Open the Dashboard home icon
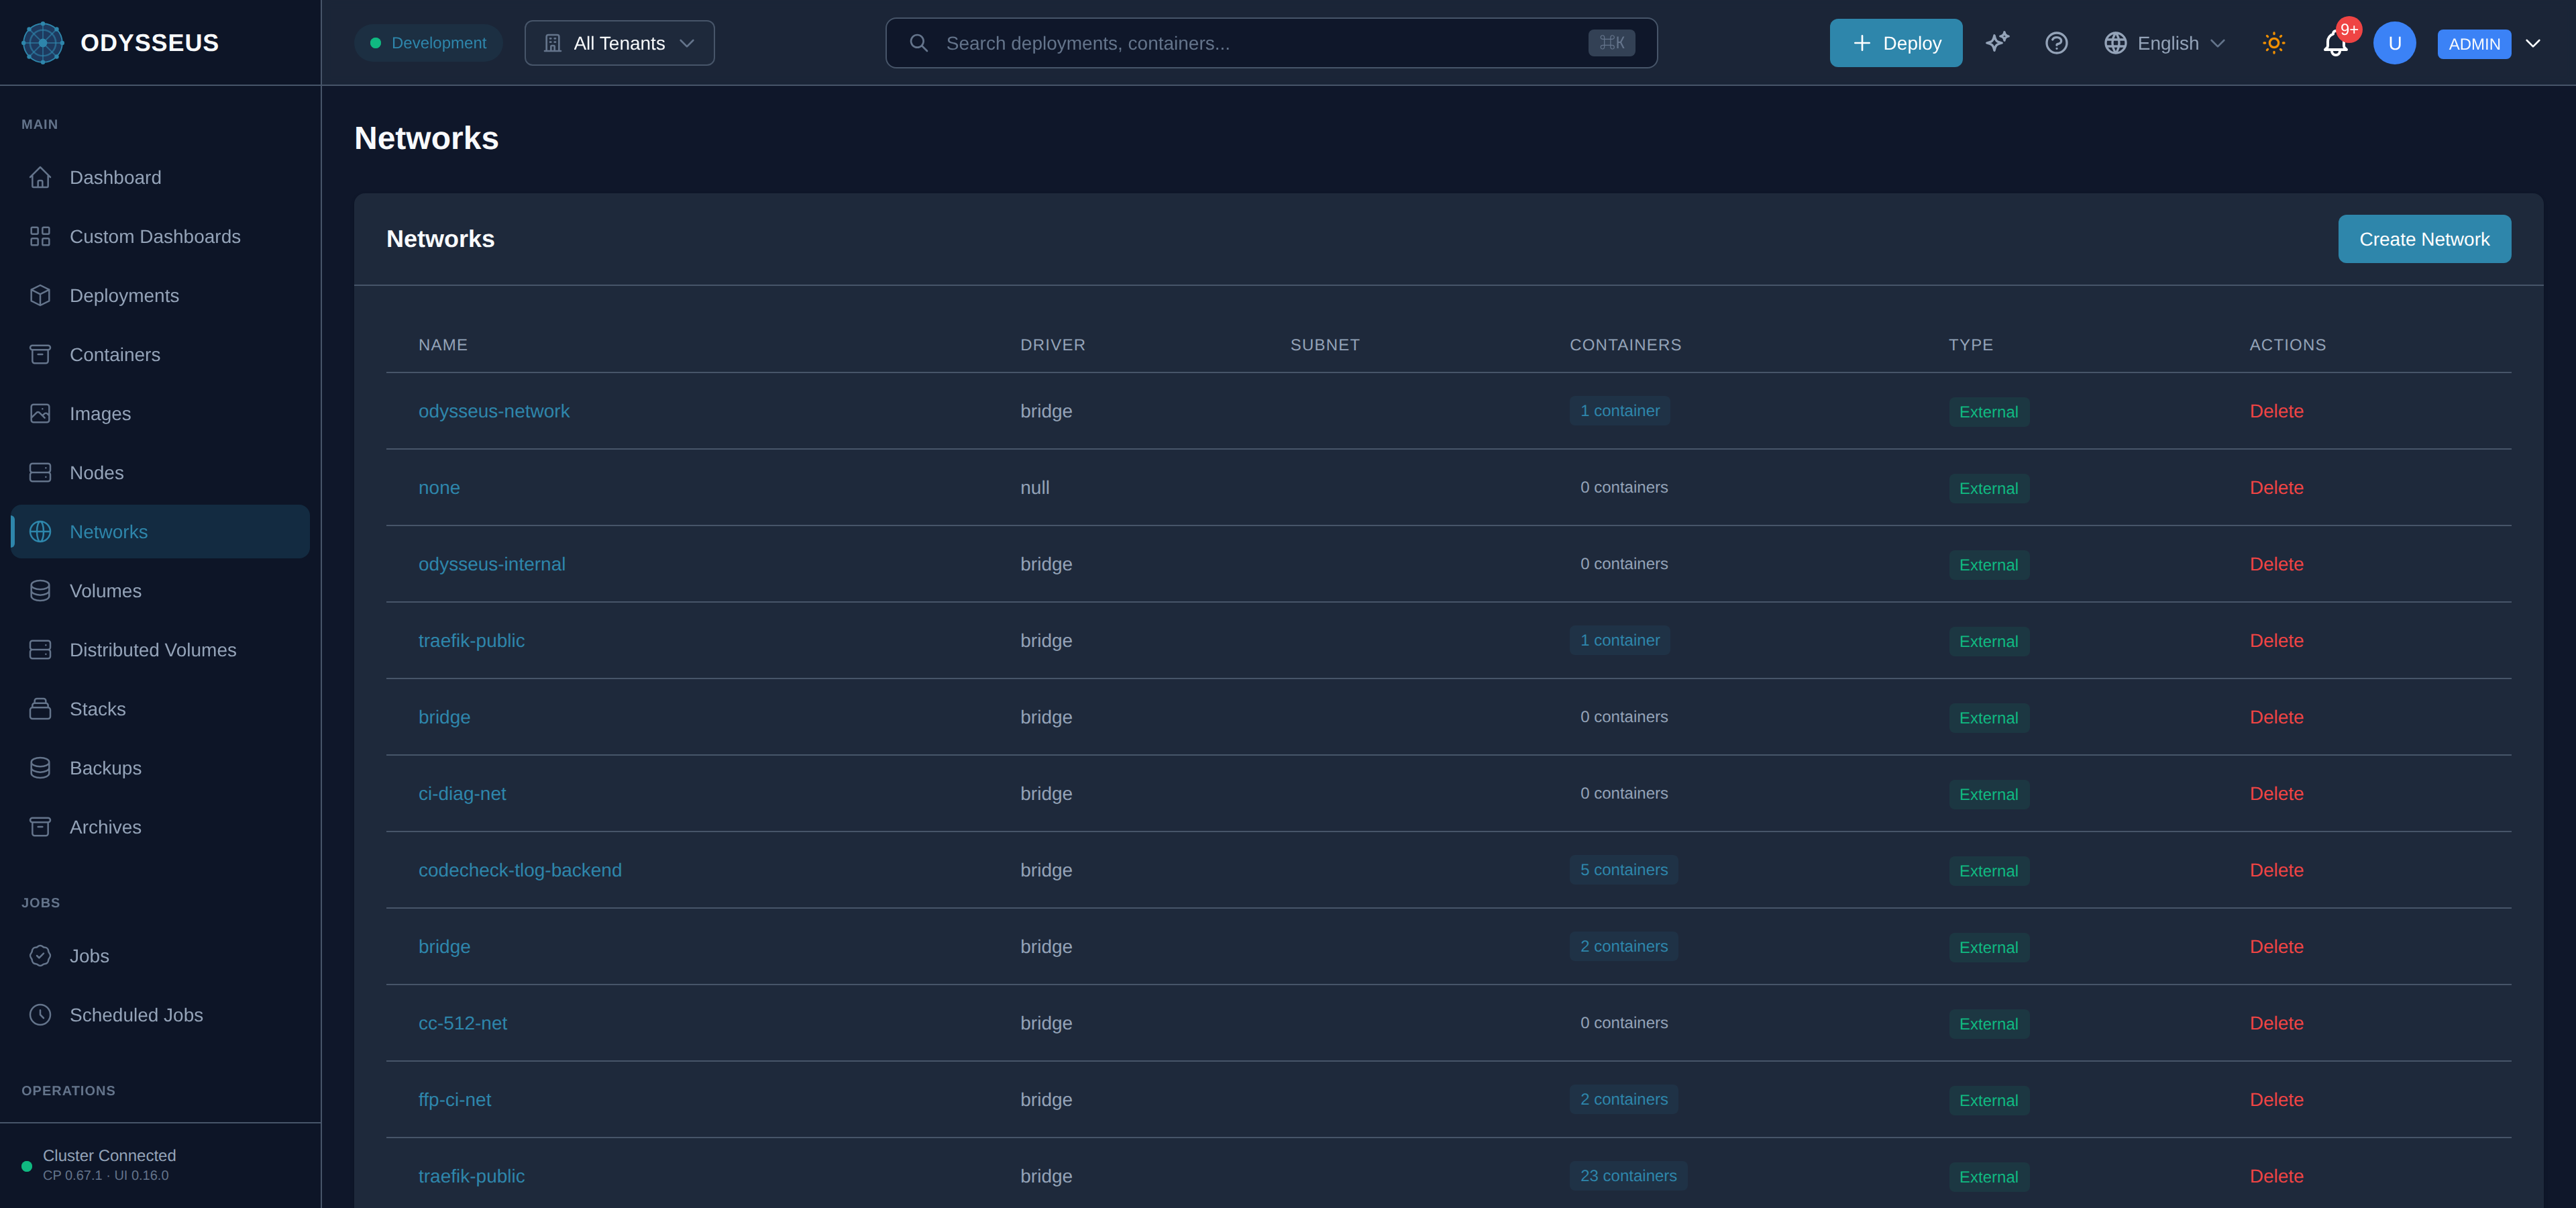 point(40,177)
